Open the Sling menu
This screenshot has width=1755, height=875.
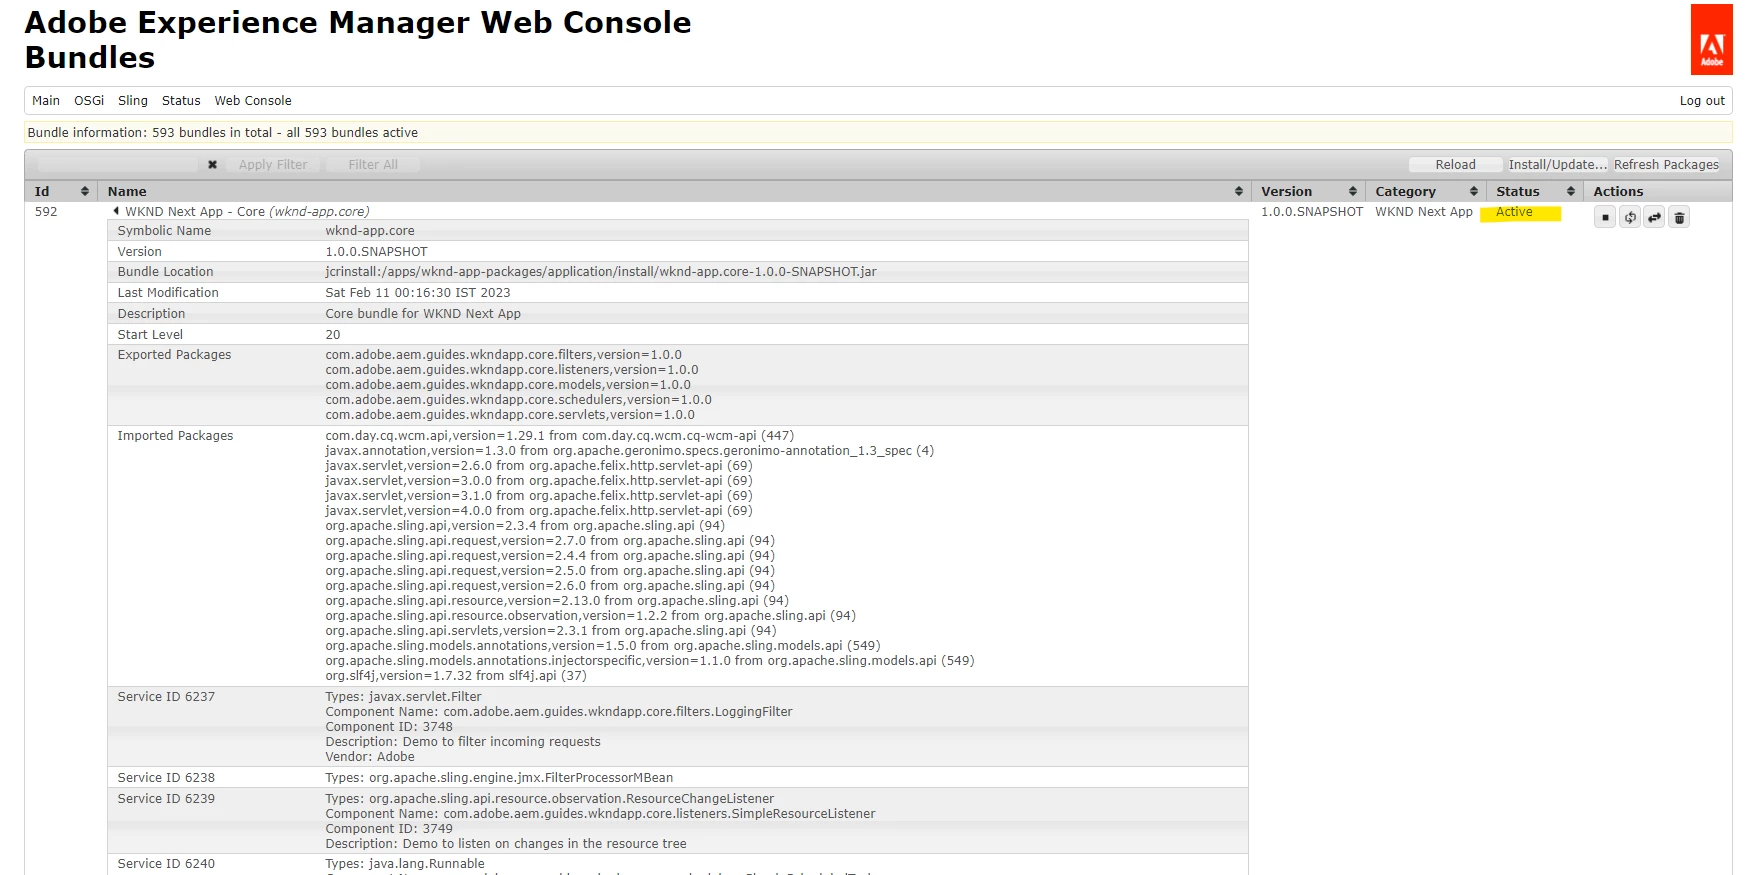pyautogui.click(x=133, y=101)
